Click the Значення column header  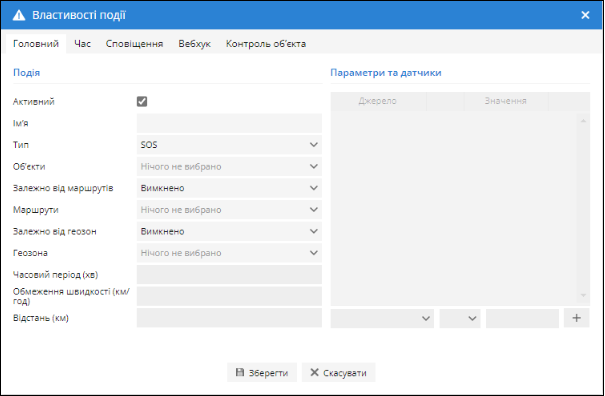coord(505,101)
